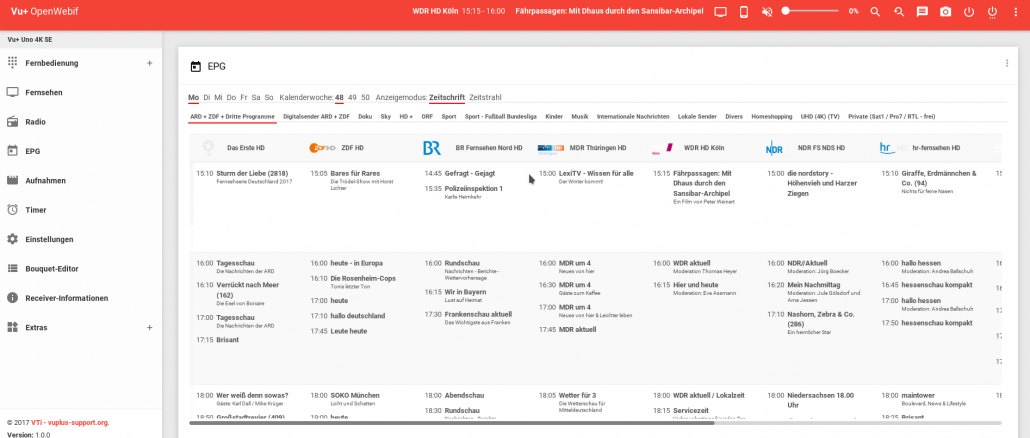Select the Doku bouquet tab
The height and width of the screenshot is (438, 1030).
tap(365, 117)
